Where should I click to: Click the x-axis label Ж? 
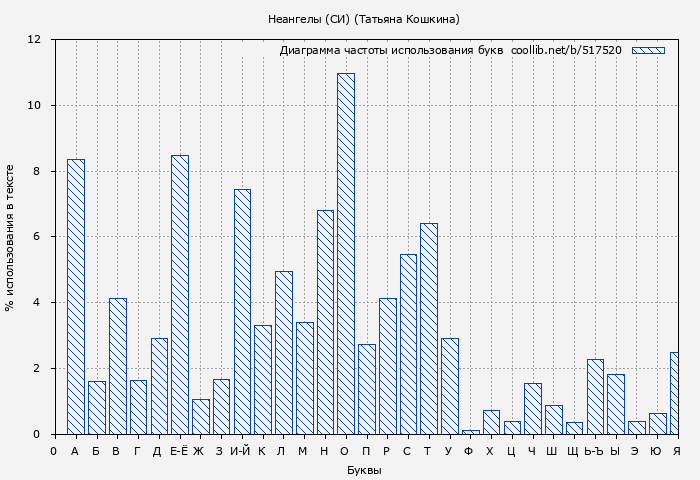[199, 451]
